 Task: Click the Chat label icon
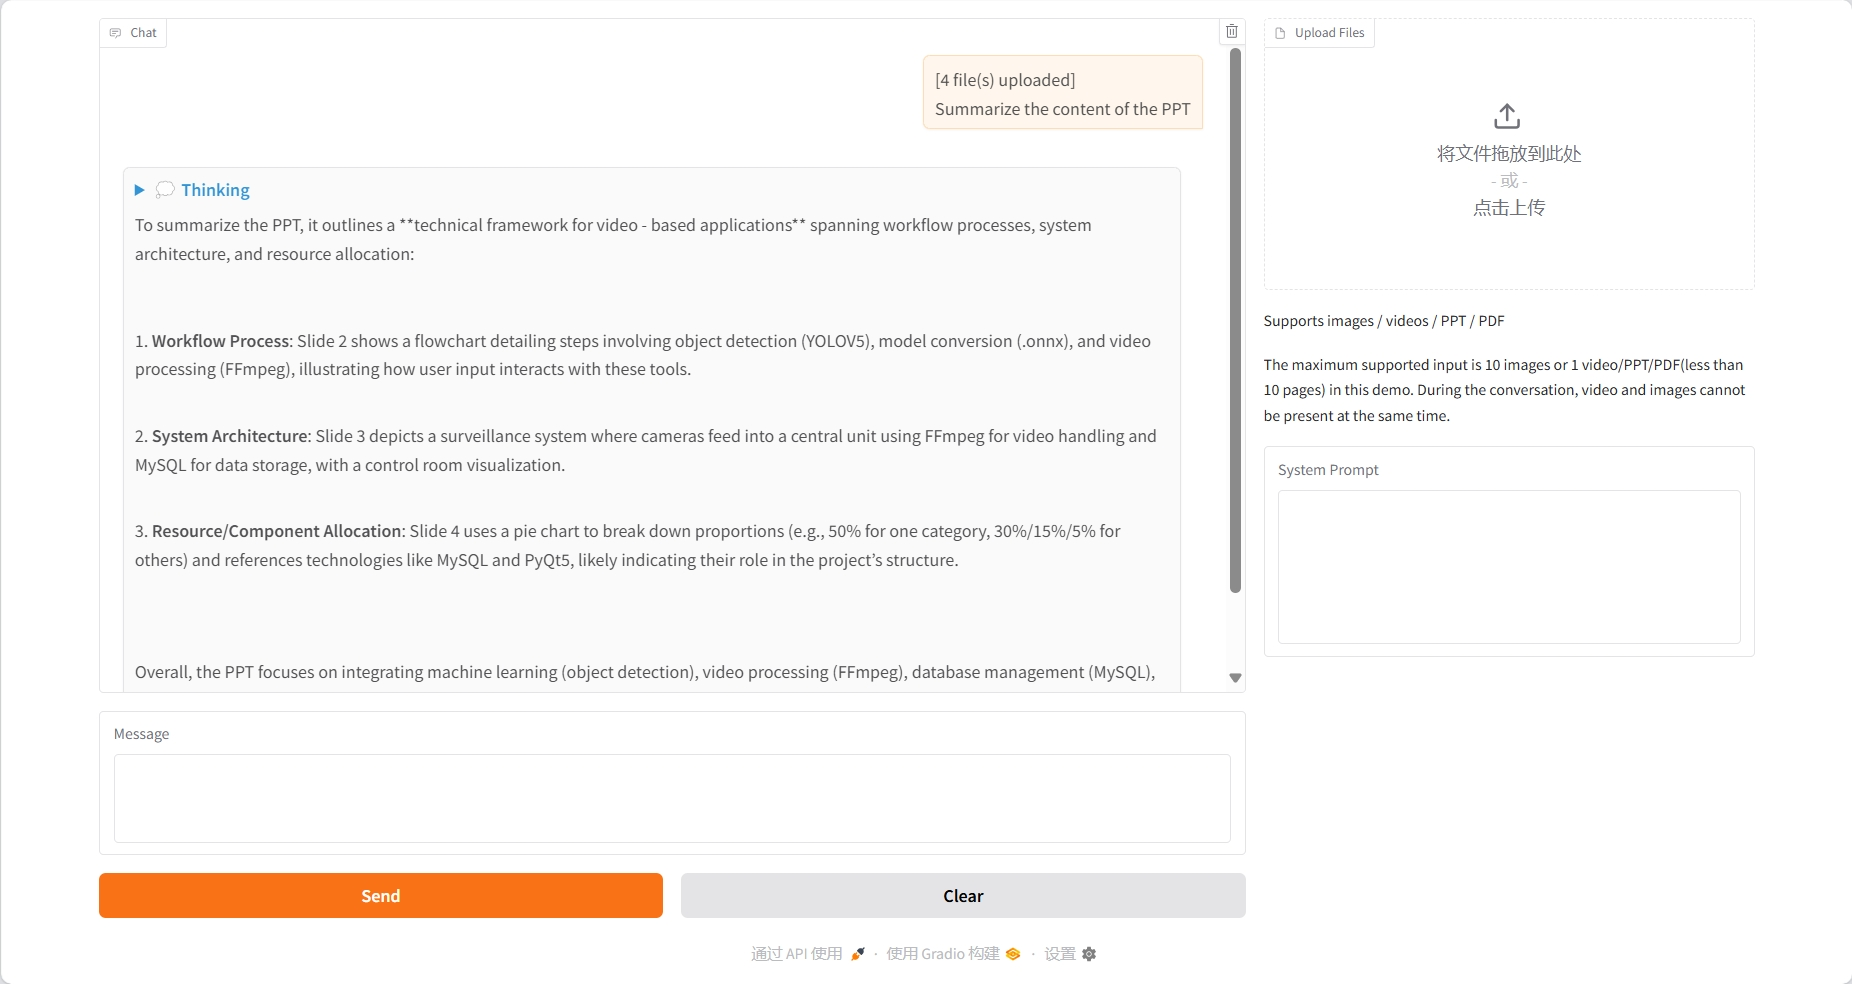pyautogui.click(x=115, y=33)
